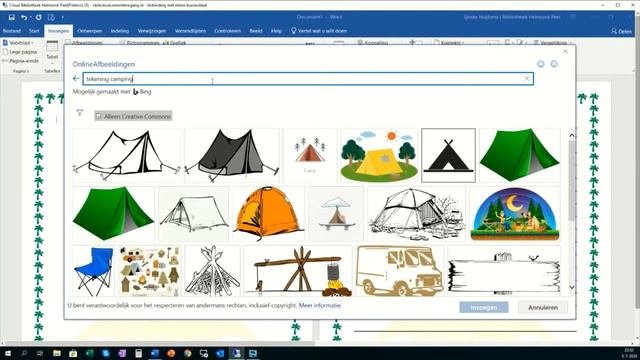Switch to the Start ribbon tab
The image size is (640, 360).
point(34,31)
